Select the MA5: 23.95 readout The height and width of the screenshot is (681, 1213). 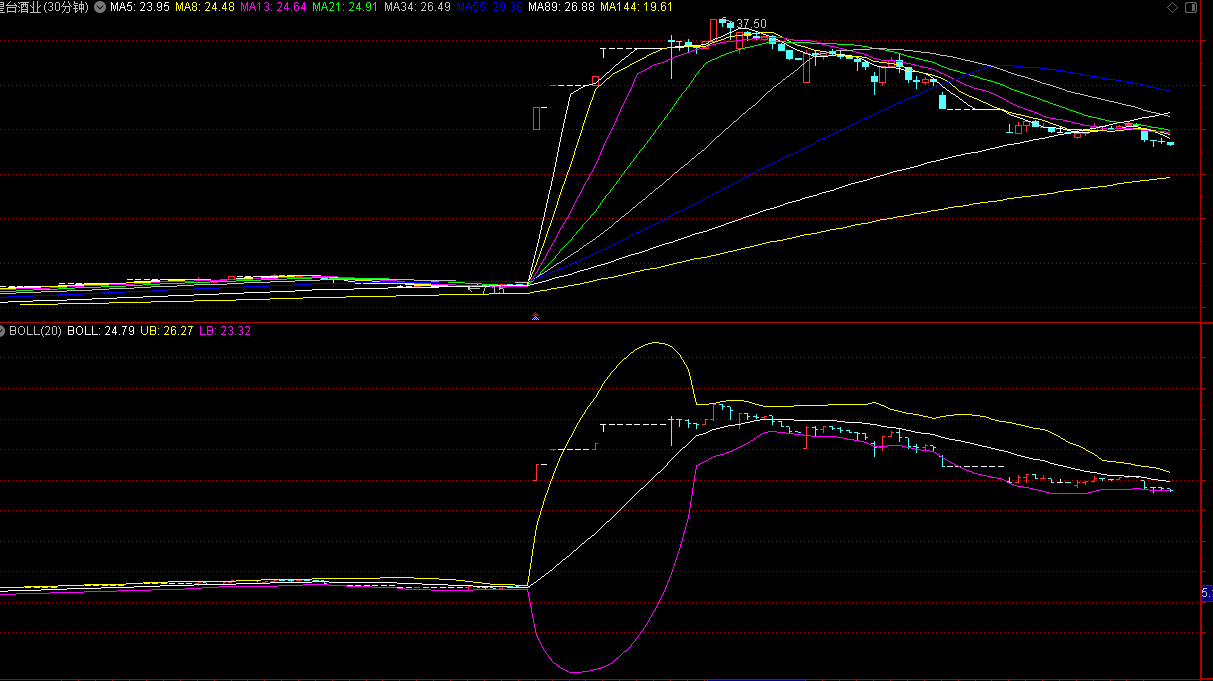(139, 7)
